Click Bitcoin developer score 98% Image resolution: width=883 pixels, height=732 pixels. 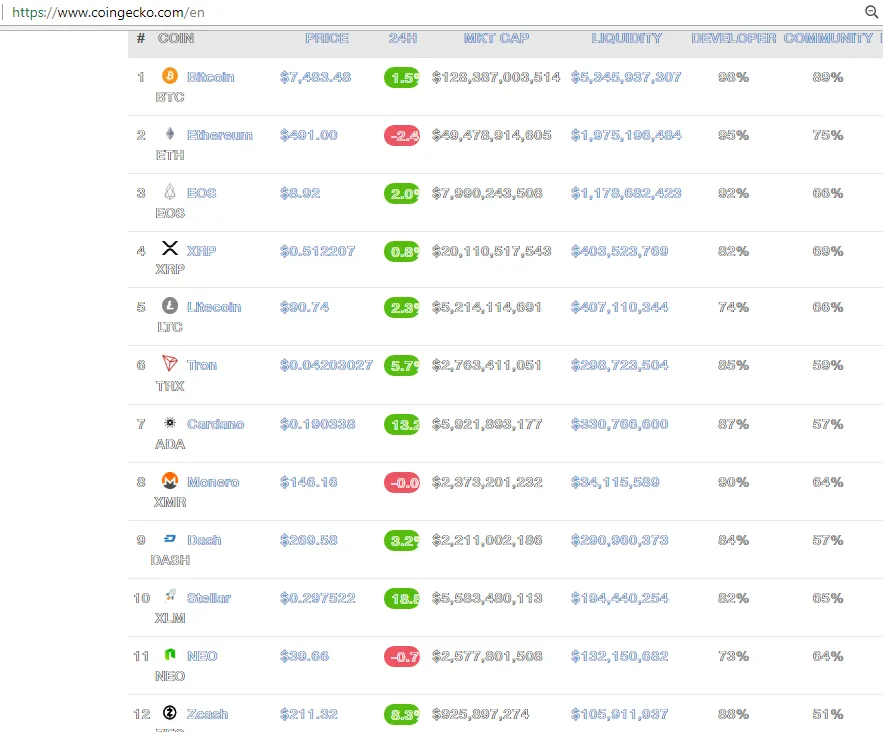(x=733, y=77)
